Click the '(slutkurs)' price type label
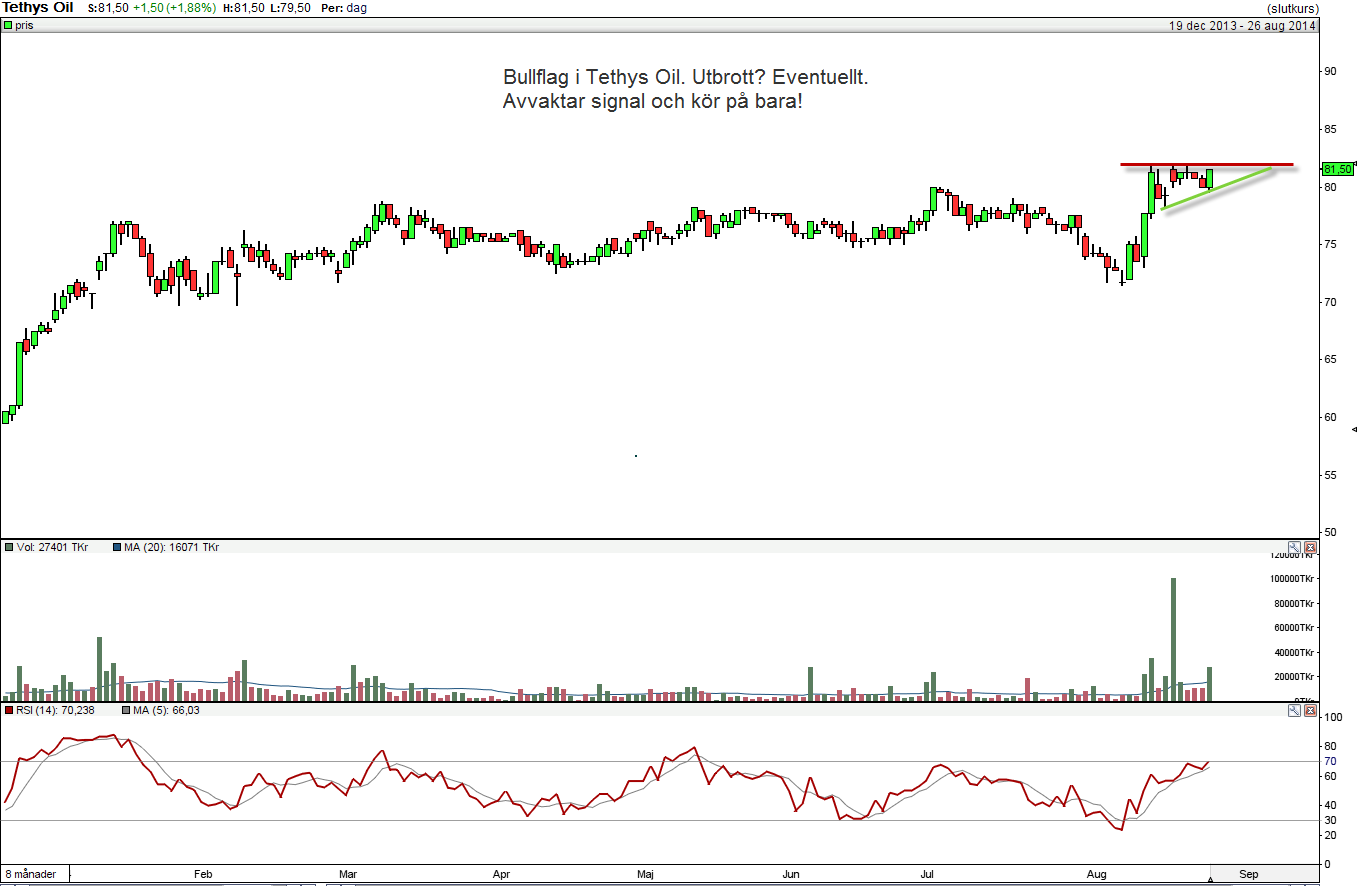The width and height of the screenshot is (1358, 886). click(x=1291, y=8)
